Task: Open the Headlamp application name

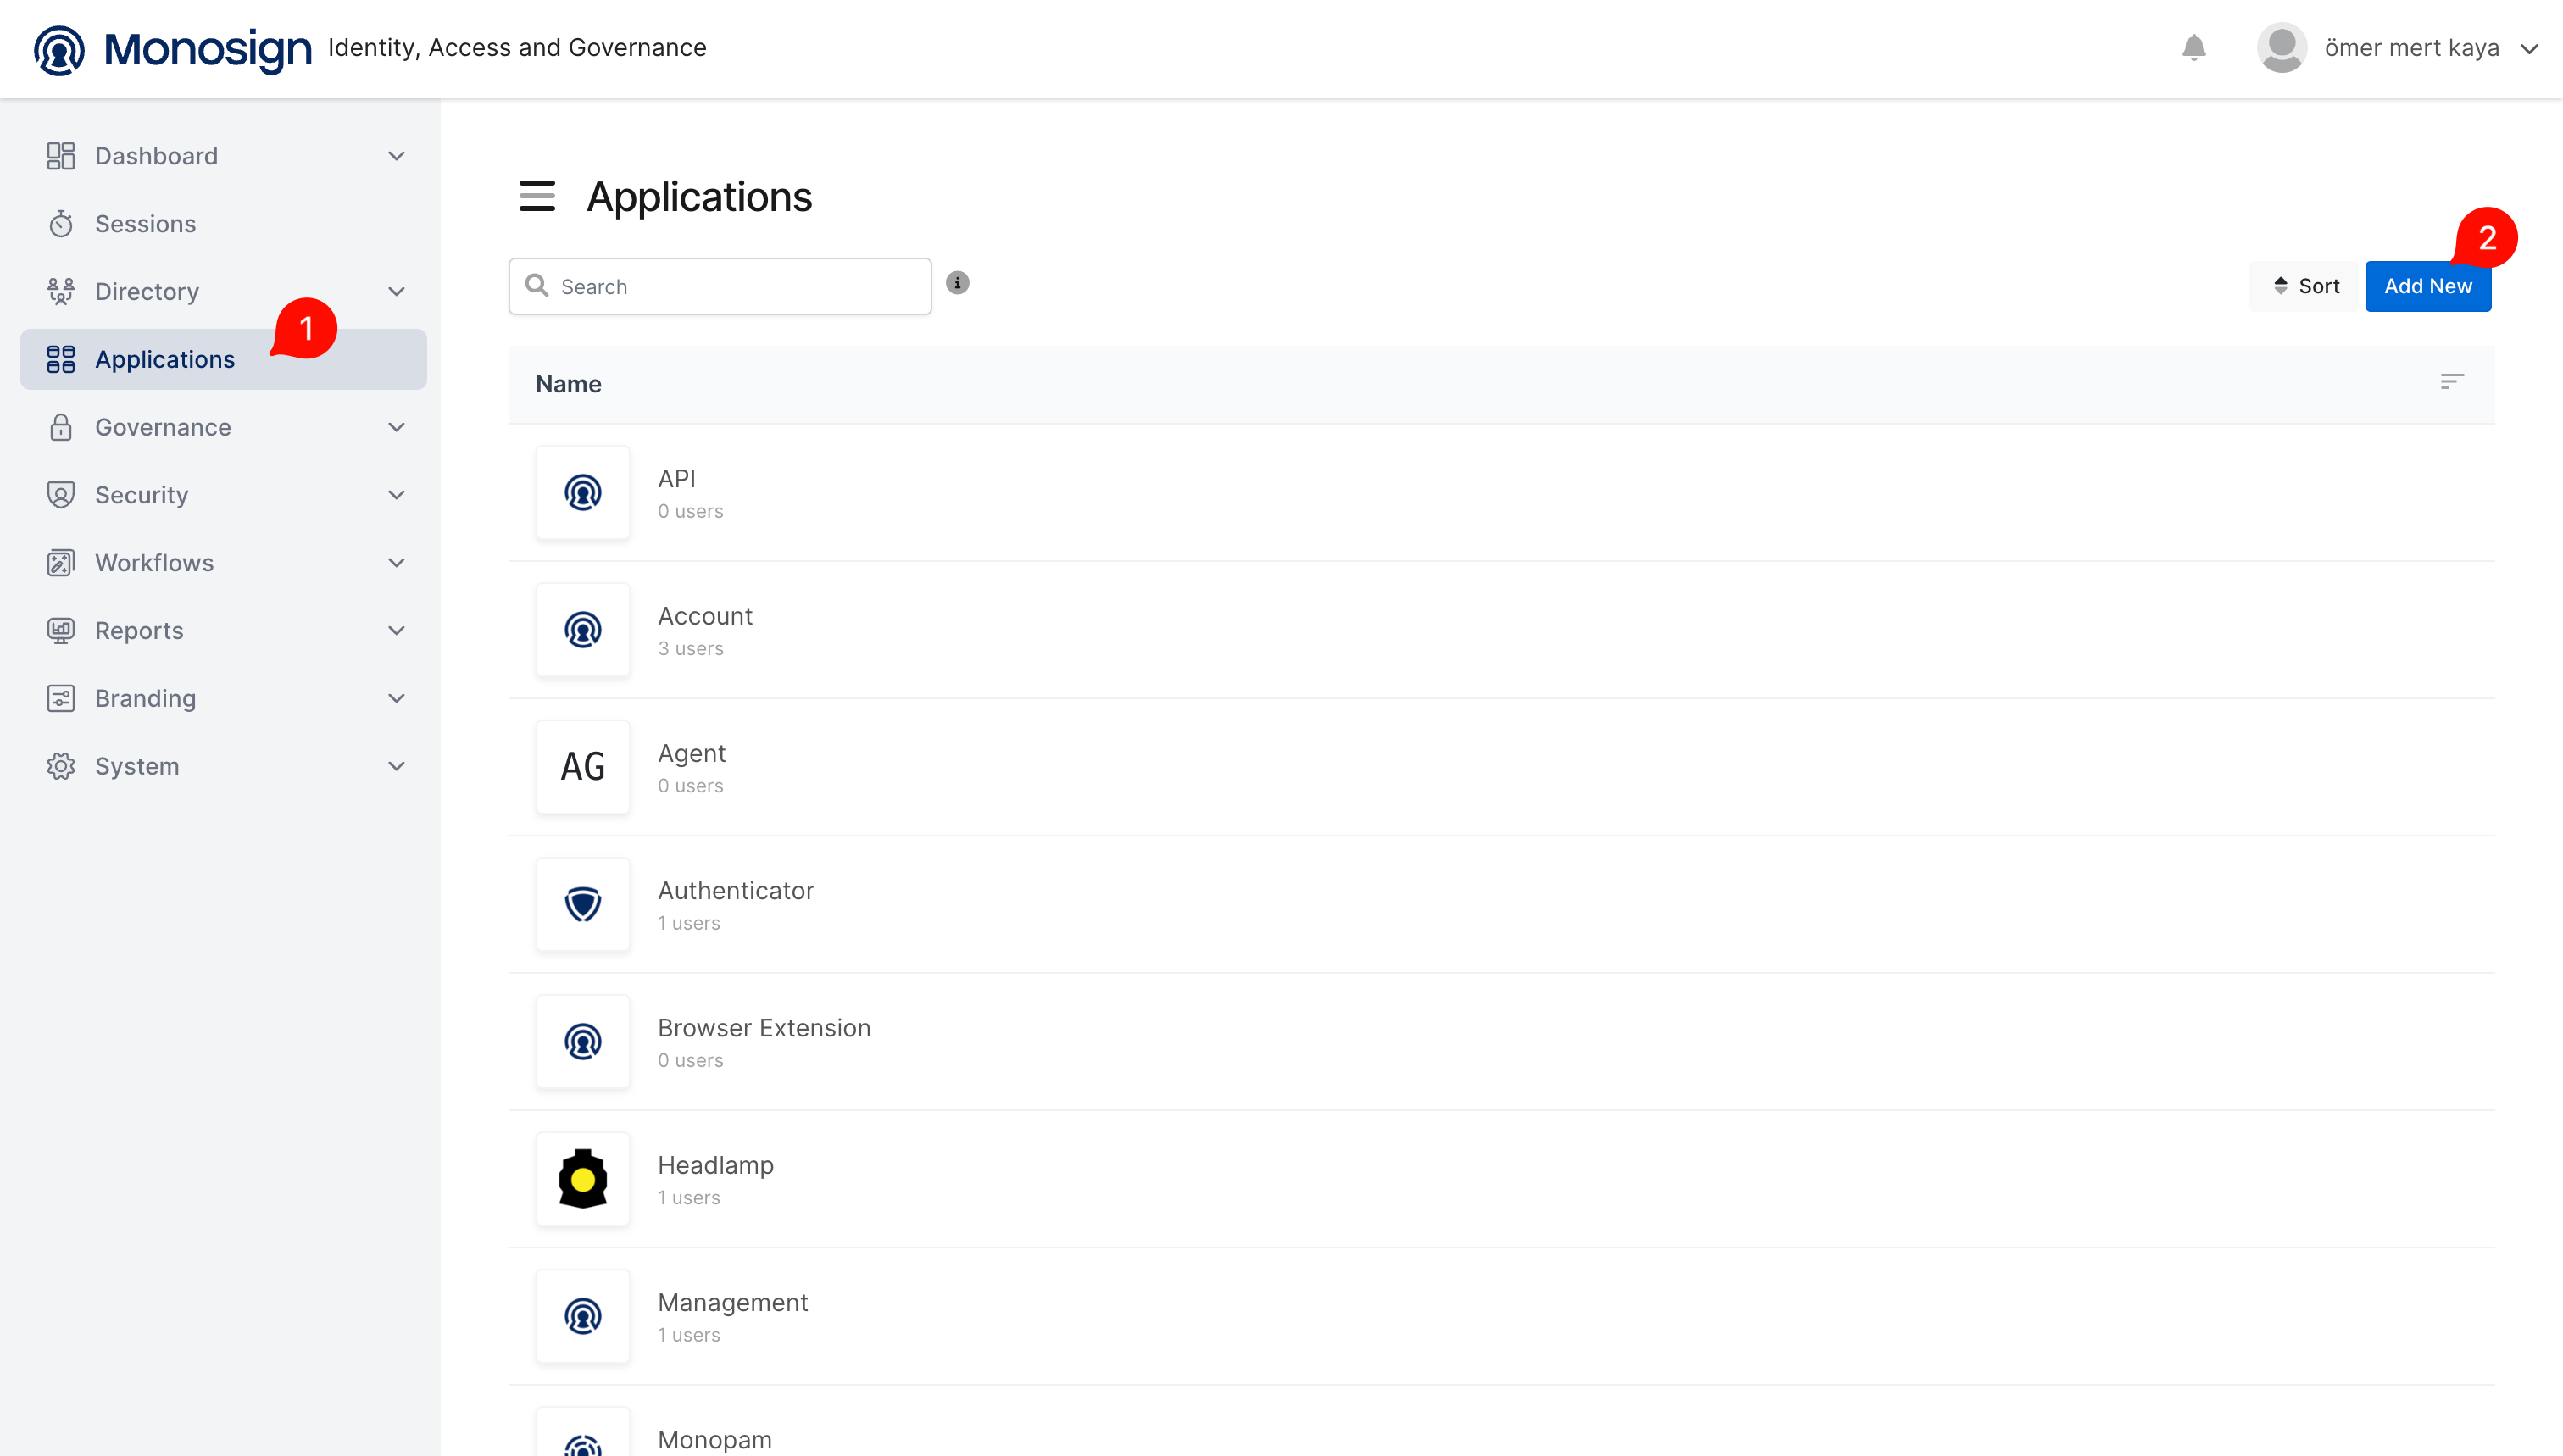Action: (x=716, y=1165)
